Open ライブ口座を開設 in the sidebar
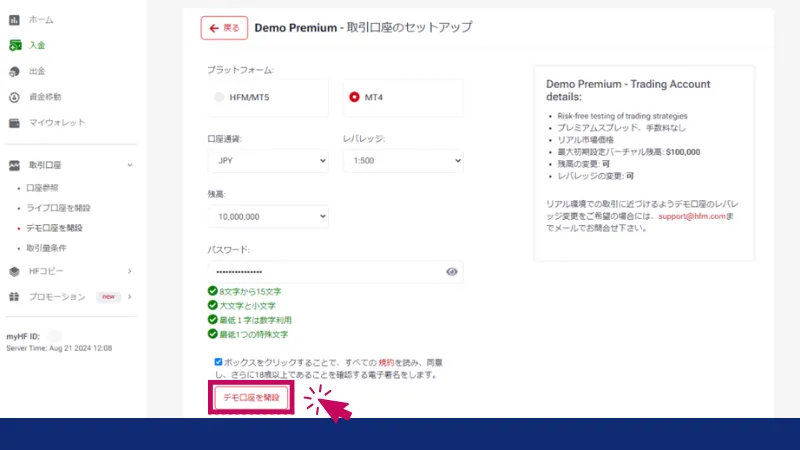The height and width of the screenshot is (450, 800). click(x=58, y=208)
